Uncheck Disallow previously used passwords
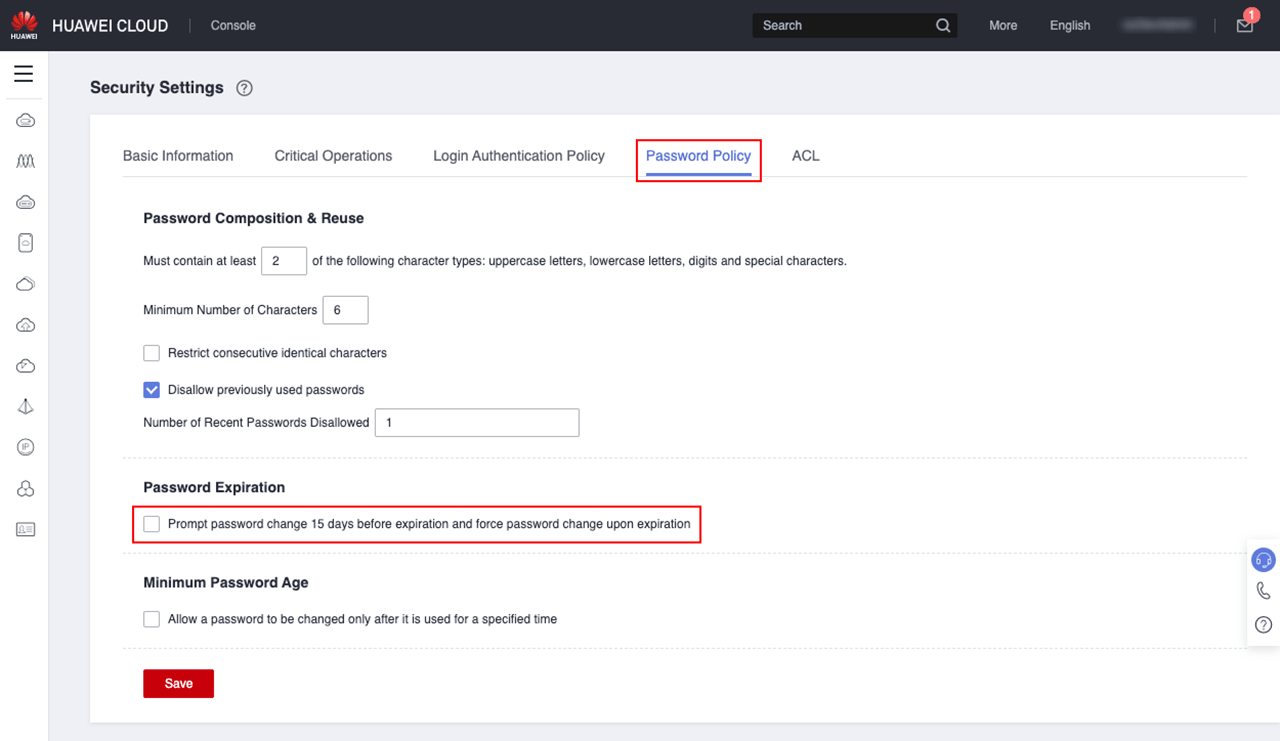Image resolution: width=1280 pixels, height=741 pixels. click(x=152, y=390)
